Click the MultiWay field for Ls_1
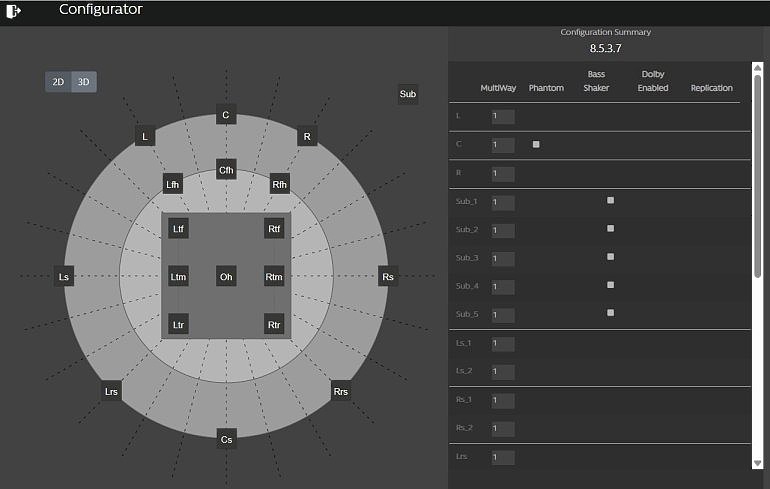Image resolution: width=770 pixels, height=489 pixels. 503,344
